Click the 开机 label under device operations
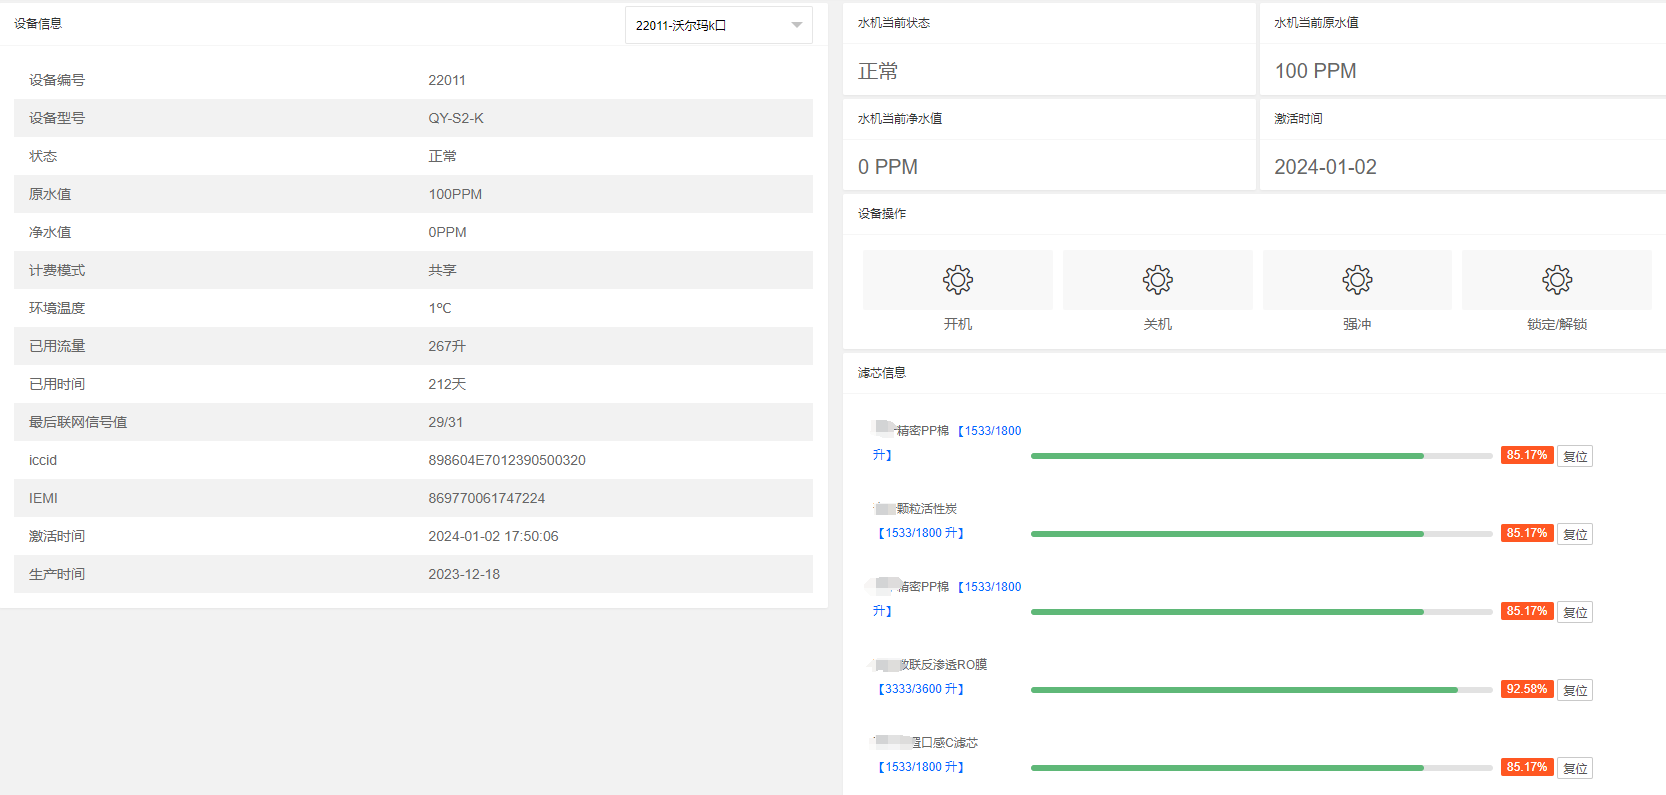Screen dimensions: 1666x795 (x=957, y=324)
